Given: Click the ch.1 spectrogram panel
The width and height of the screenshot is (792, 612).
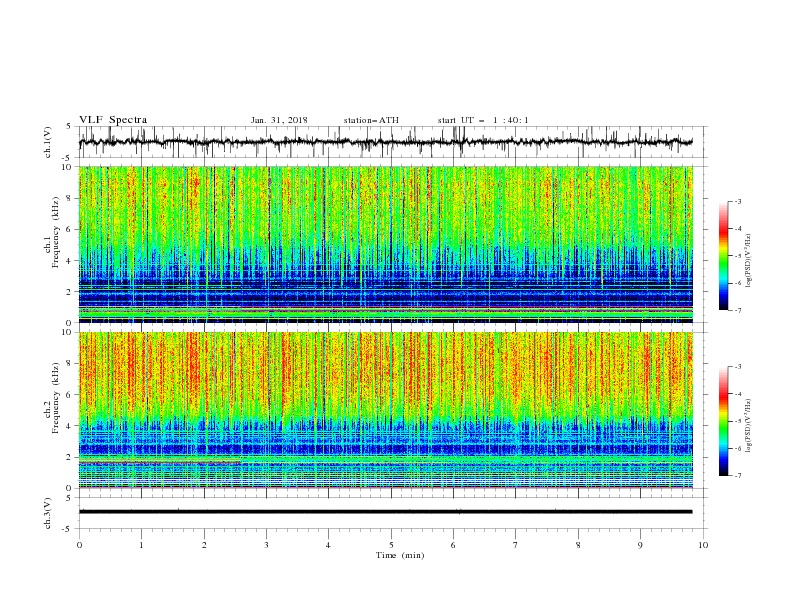Looking at the screenshot, I should (386, 244).
